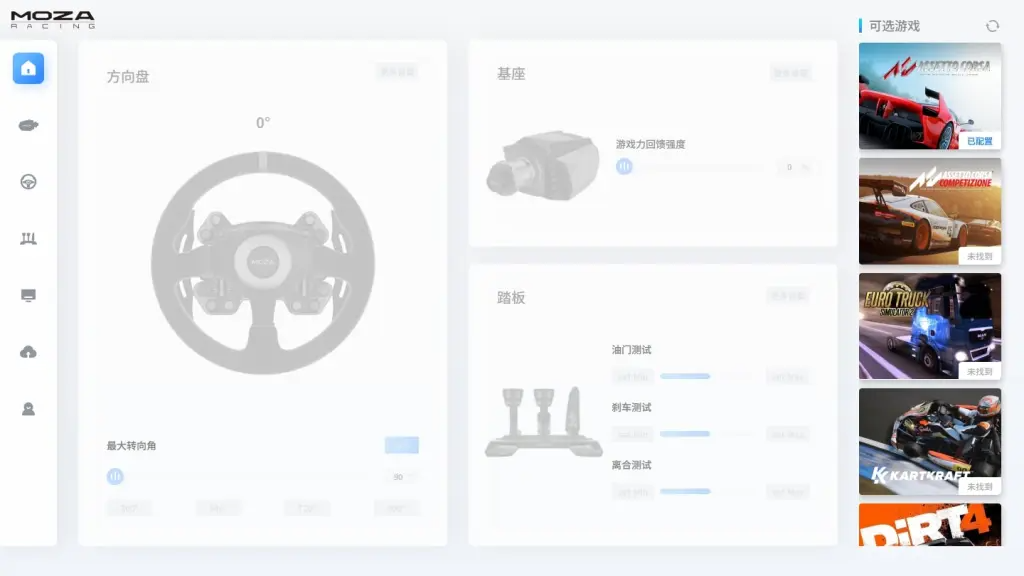Click the faded button in 踏板 header
1024x576 pixels.
788,296
